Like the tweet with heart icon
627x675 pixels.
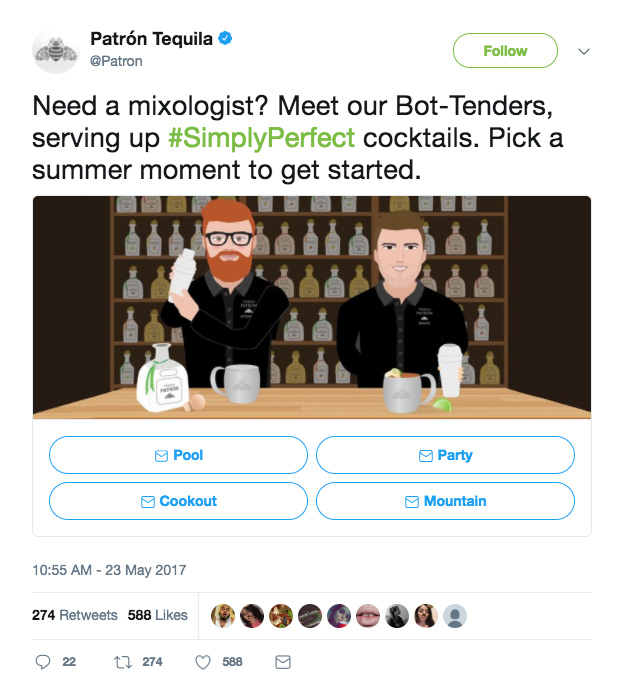coord(203,662)
